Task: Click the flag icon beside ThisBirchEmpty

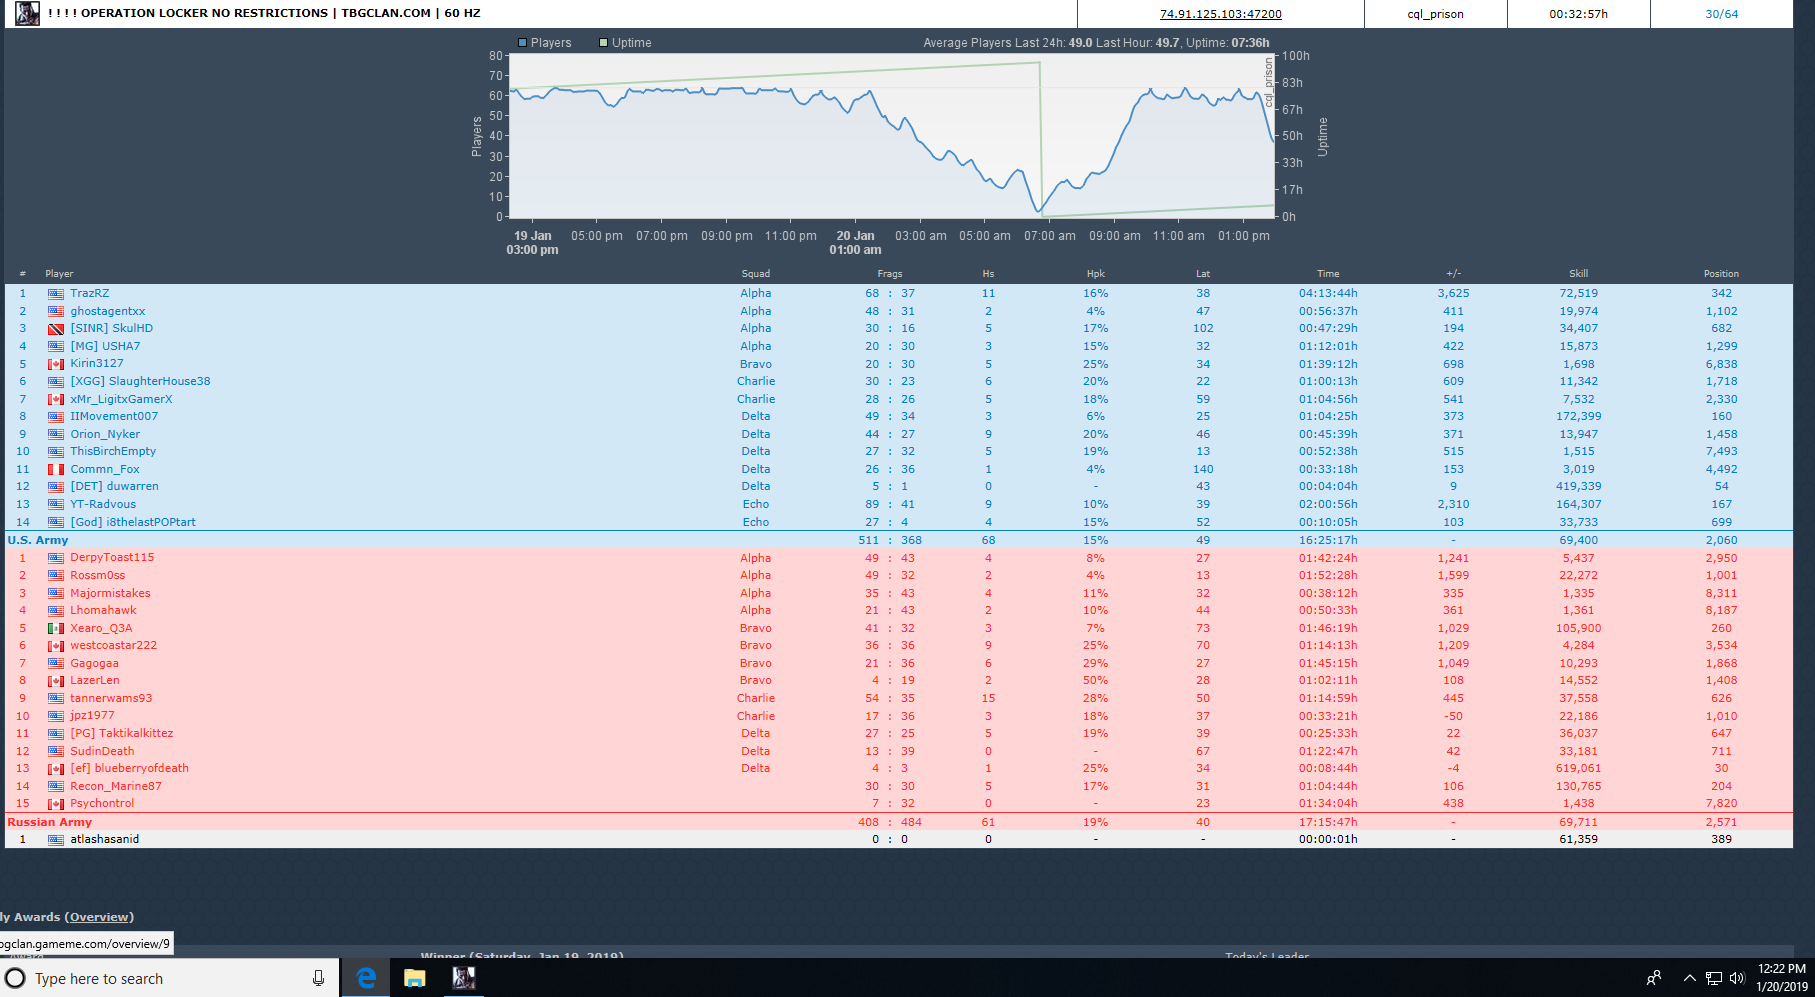Action: [x=56, y=452]
